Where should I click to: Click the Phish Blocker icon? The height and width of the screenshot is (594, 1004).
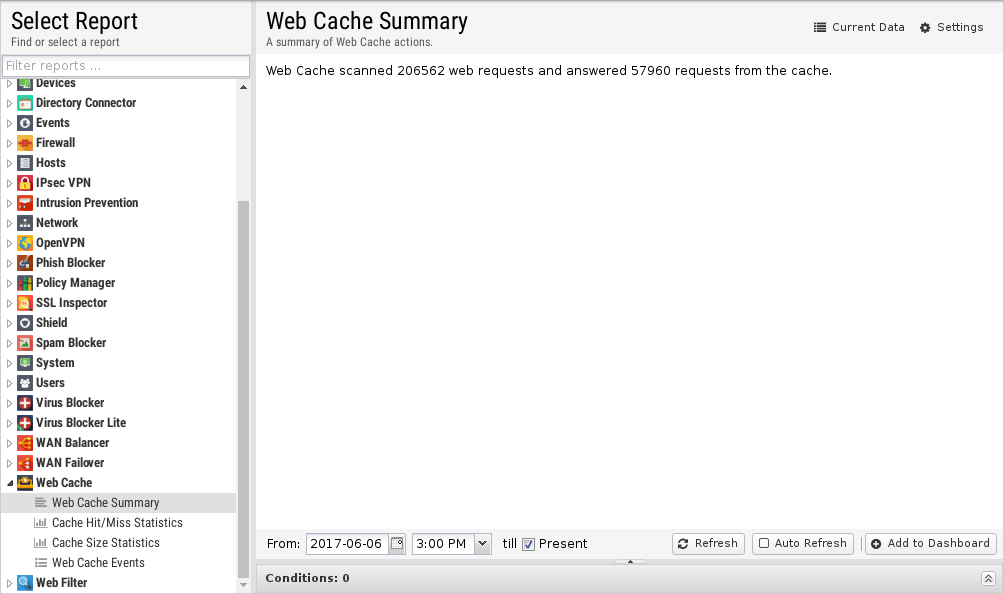(x=25, y=263)
